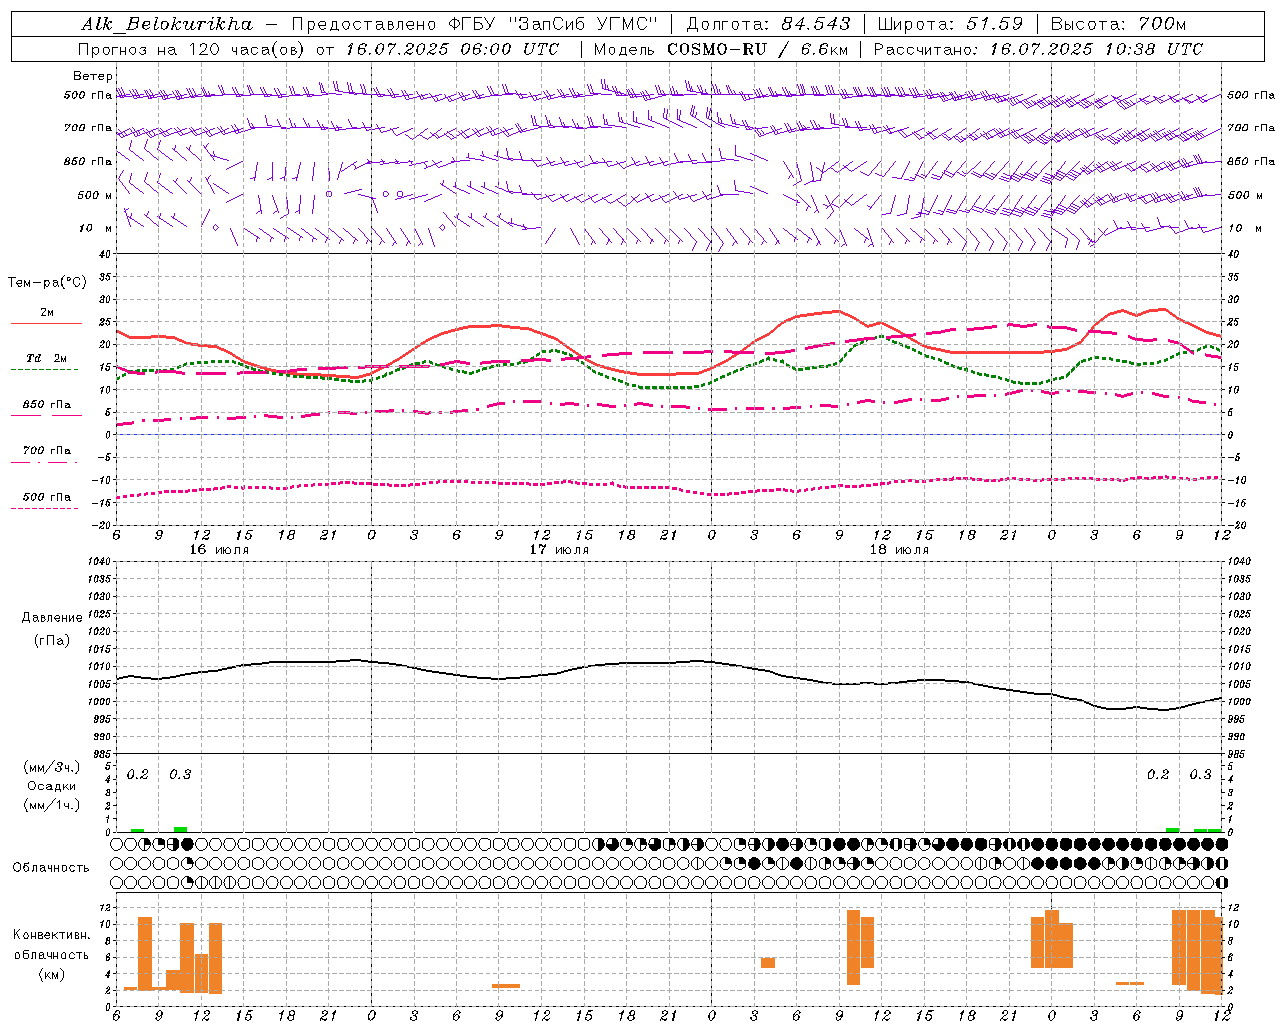Click the '18 июля' date label
1280x1024 pixels.
[899, 549]
